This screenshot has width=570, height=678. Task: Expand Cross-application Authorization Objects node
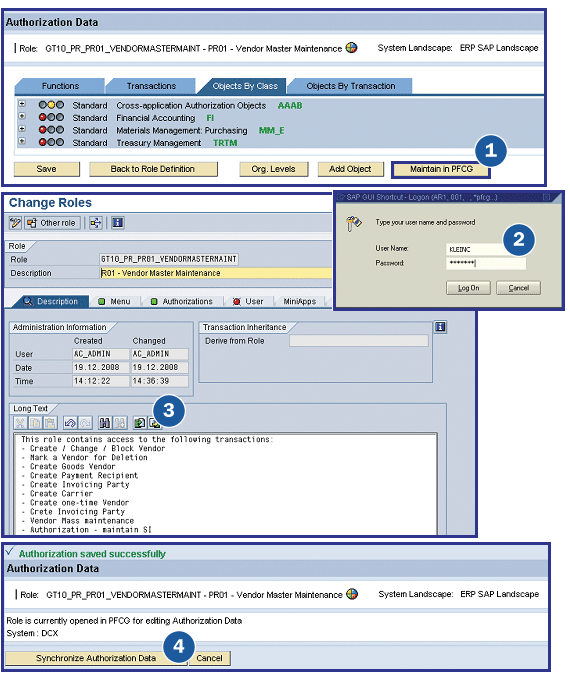[22, 104]
